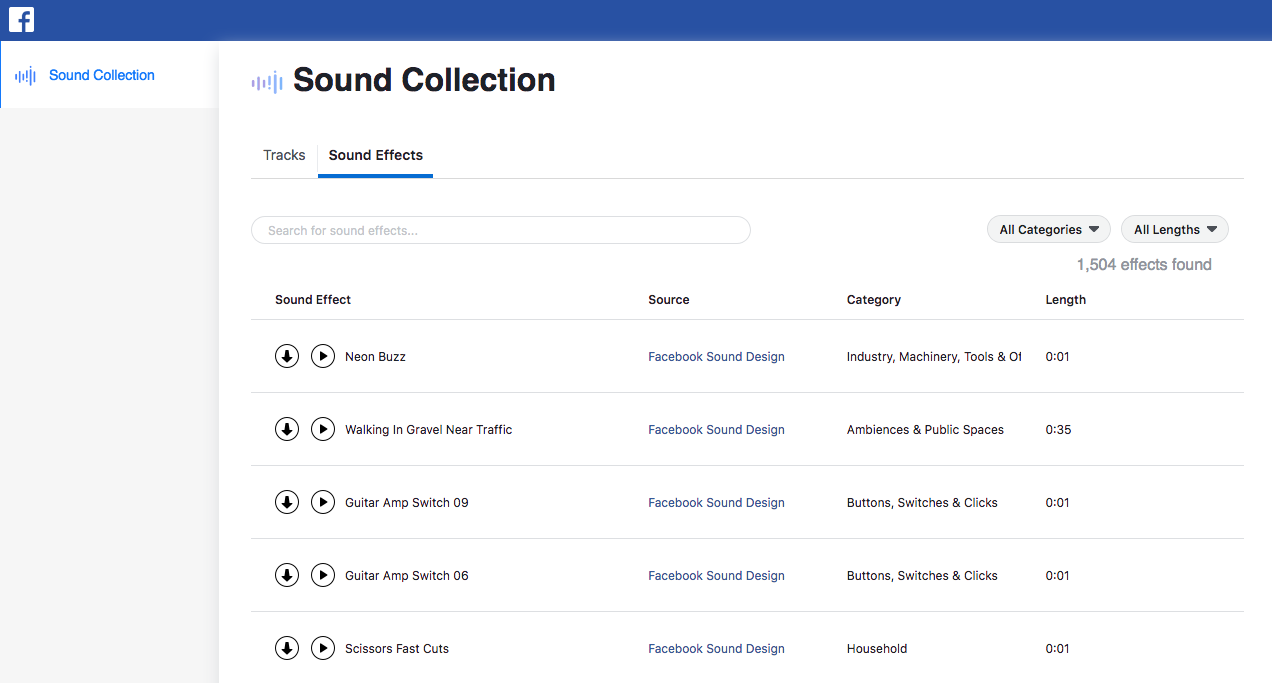Viewport: 1272px width, 683px height.
Task: Click the Guitar Amp Switch 06 title
Action: pos(407,576)
